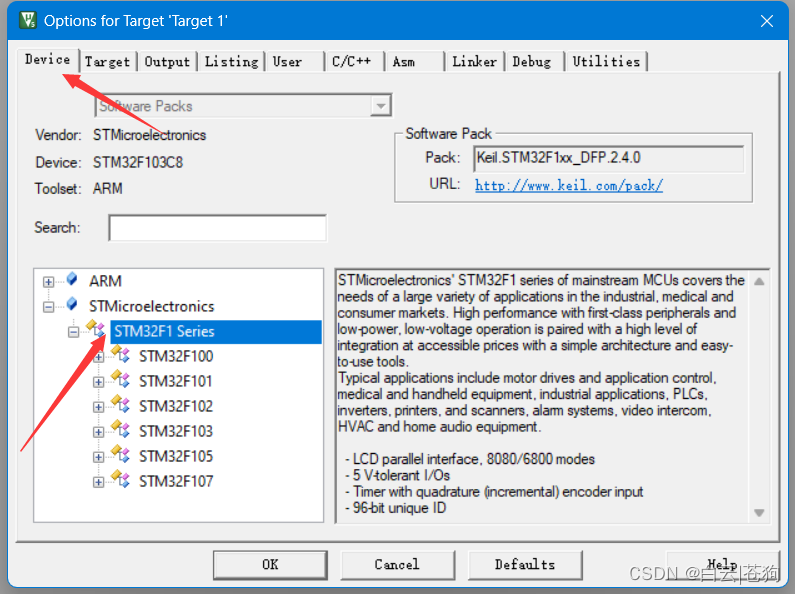The height and width of the screenshot is (594, 795).
Task: Click the STMicroelectronics vendor icon in tree
Action: (x=72, y=304)
